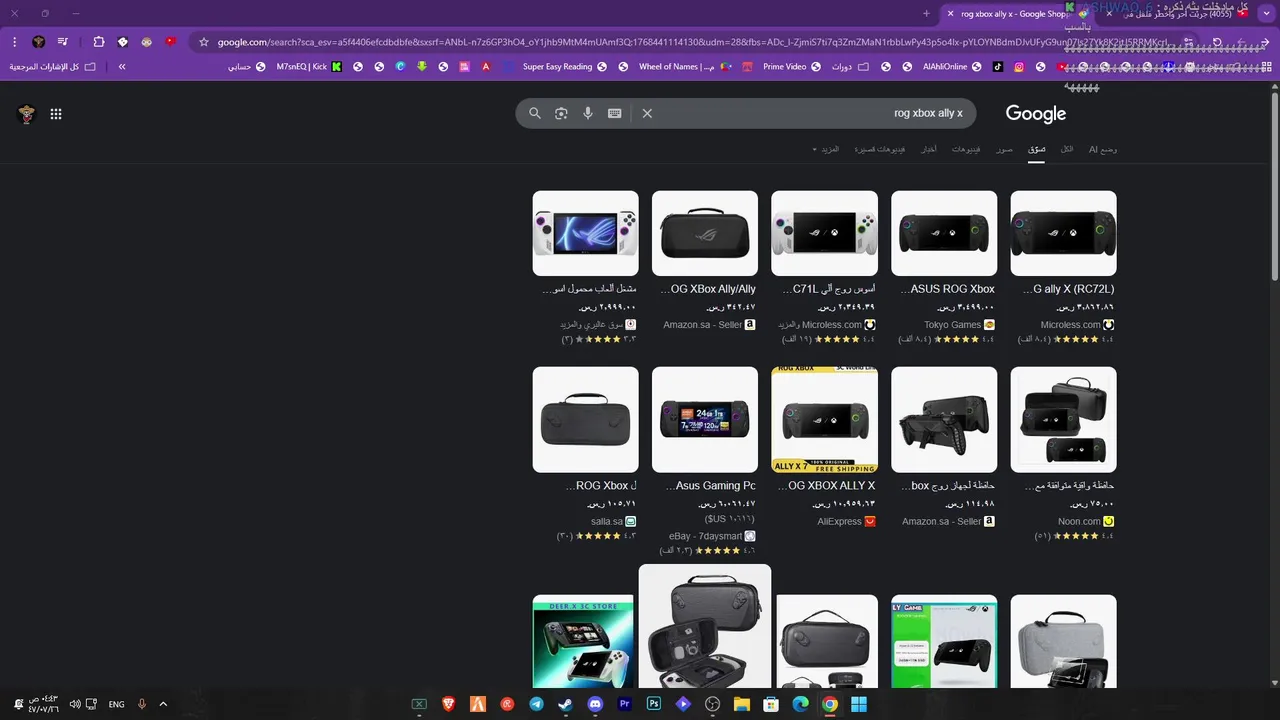Launch Adobe Photoshop from taskbar
Screen dimensions: 1280x720
pos(654,704)
